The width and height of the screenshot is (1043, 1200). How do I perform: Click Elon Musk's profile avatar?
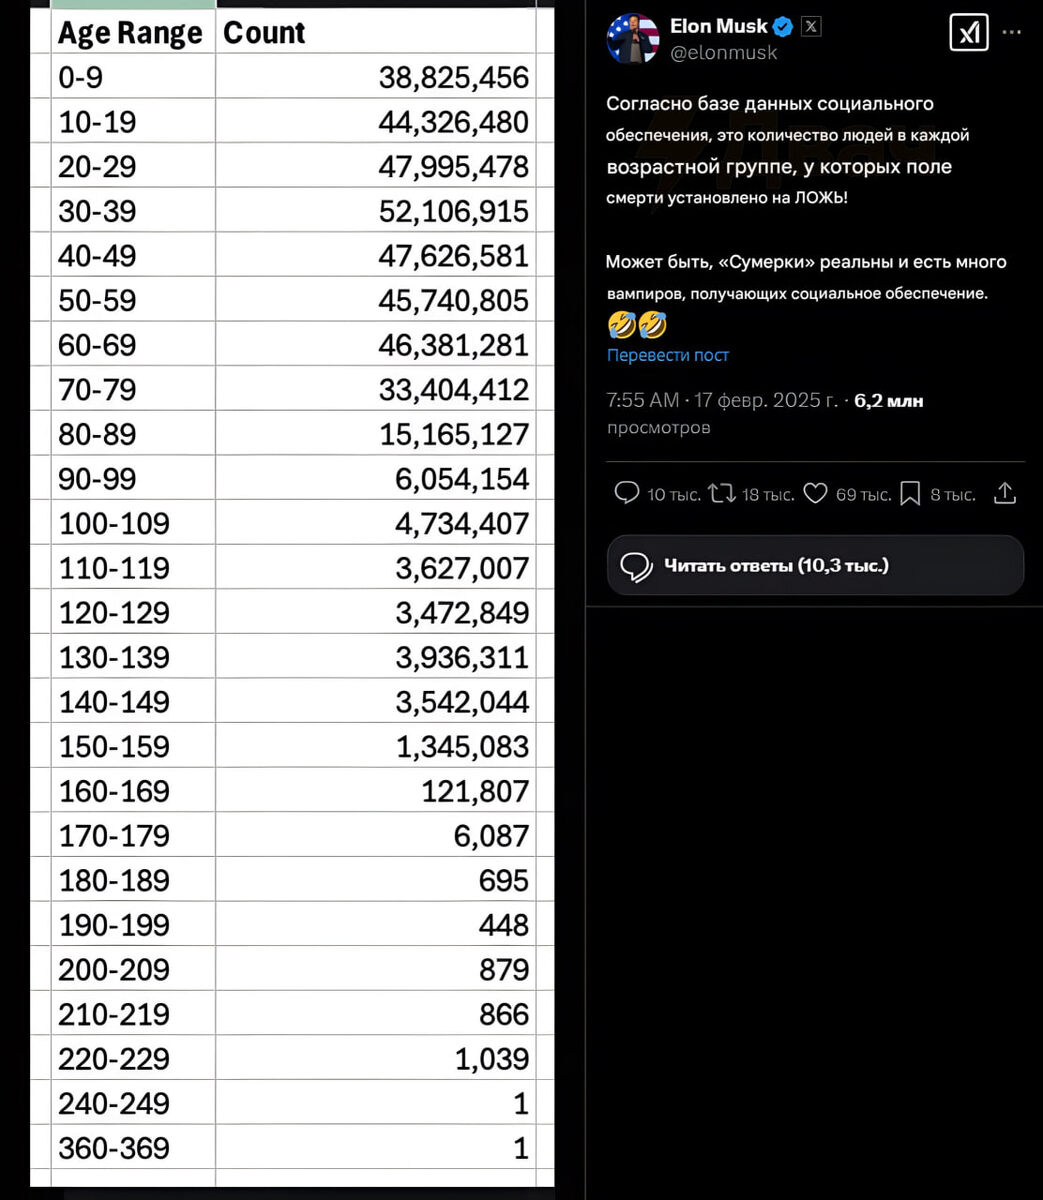tap(633, 39)
